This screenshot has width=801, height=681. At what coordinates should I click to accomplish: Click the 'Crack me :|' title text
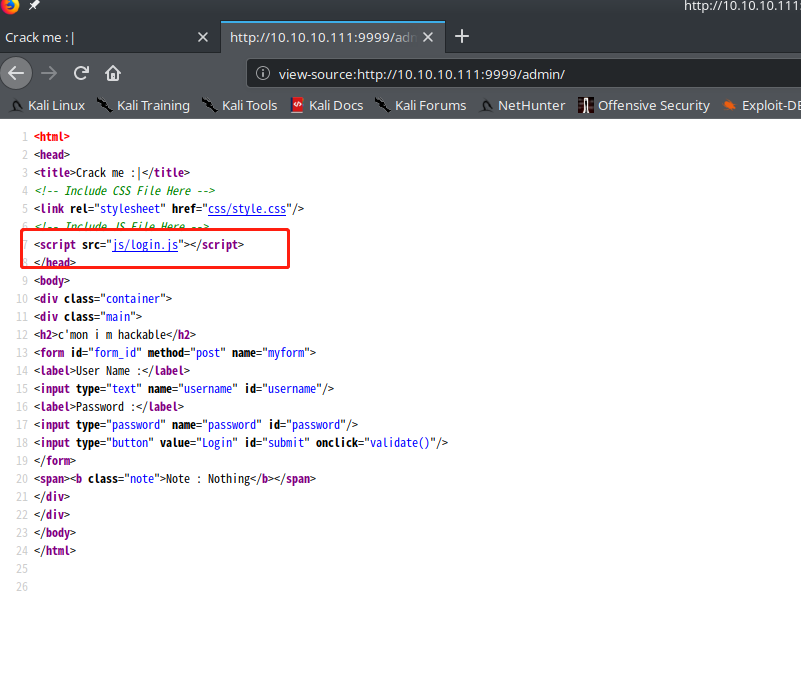point(108,173)
